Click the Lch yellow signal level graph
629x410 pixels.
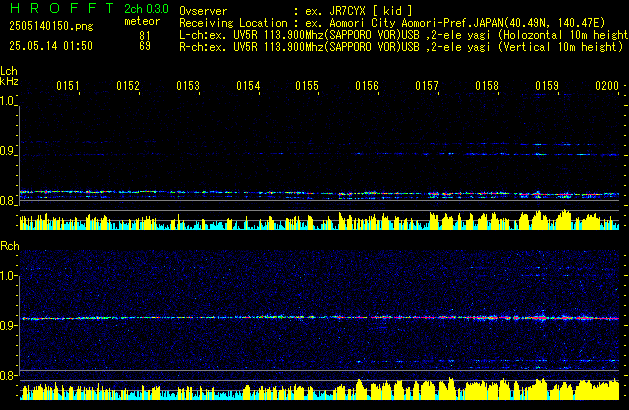click(x=319, y=220)
